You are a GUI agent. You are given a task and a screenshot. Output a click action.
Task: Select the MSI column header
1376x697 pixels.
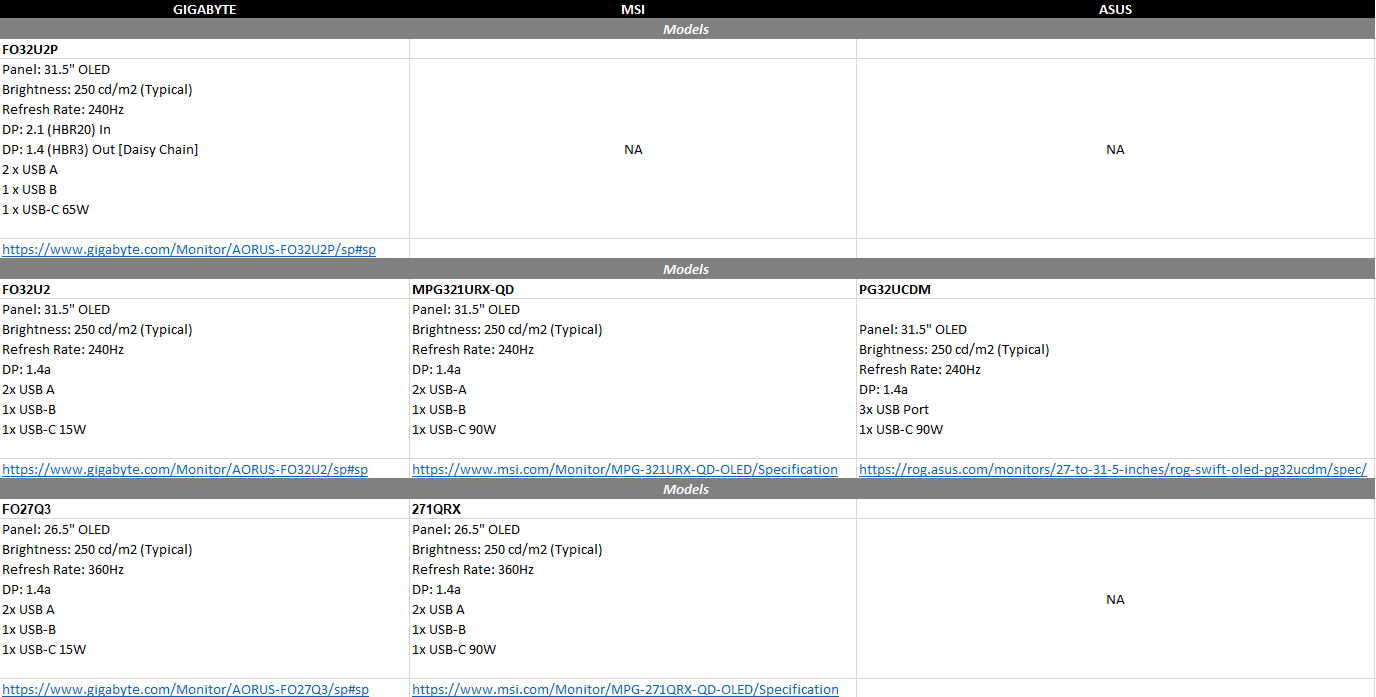click(632, 9)
